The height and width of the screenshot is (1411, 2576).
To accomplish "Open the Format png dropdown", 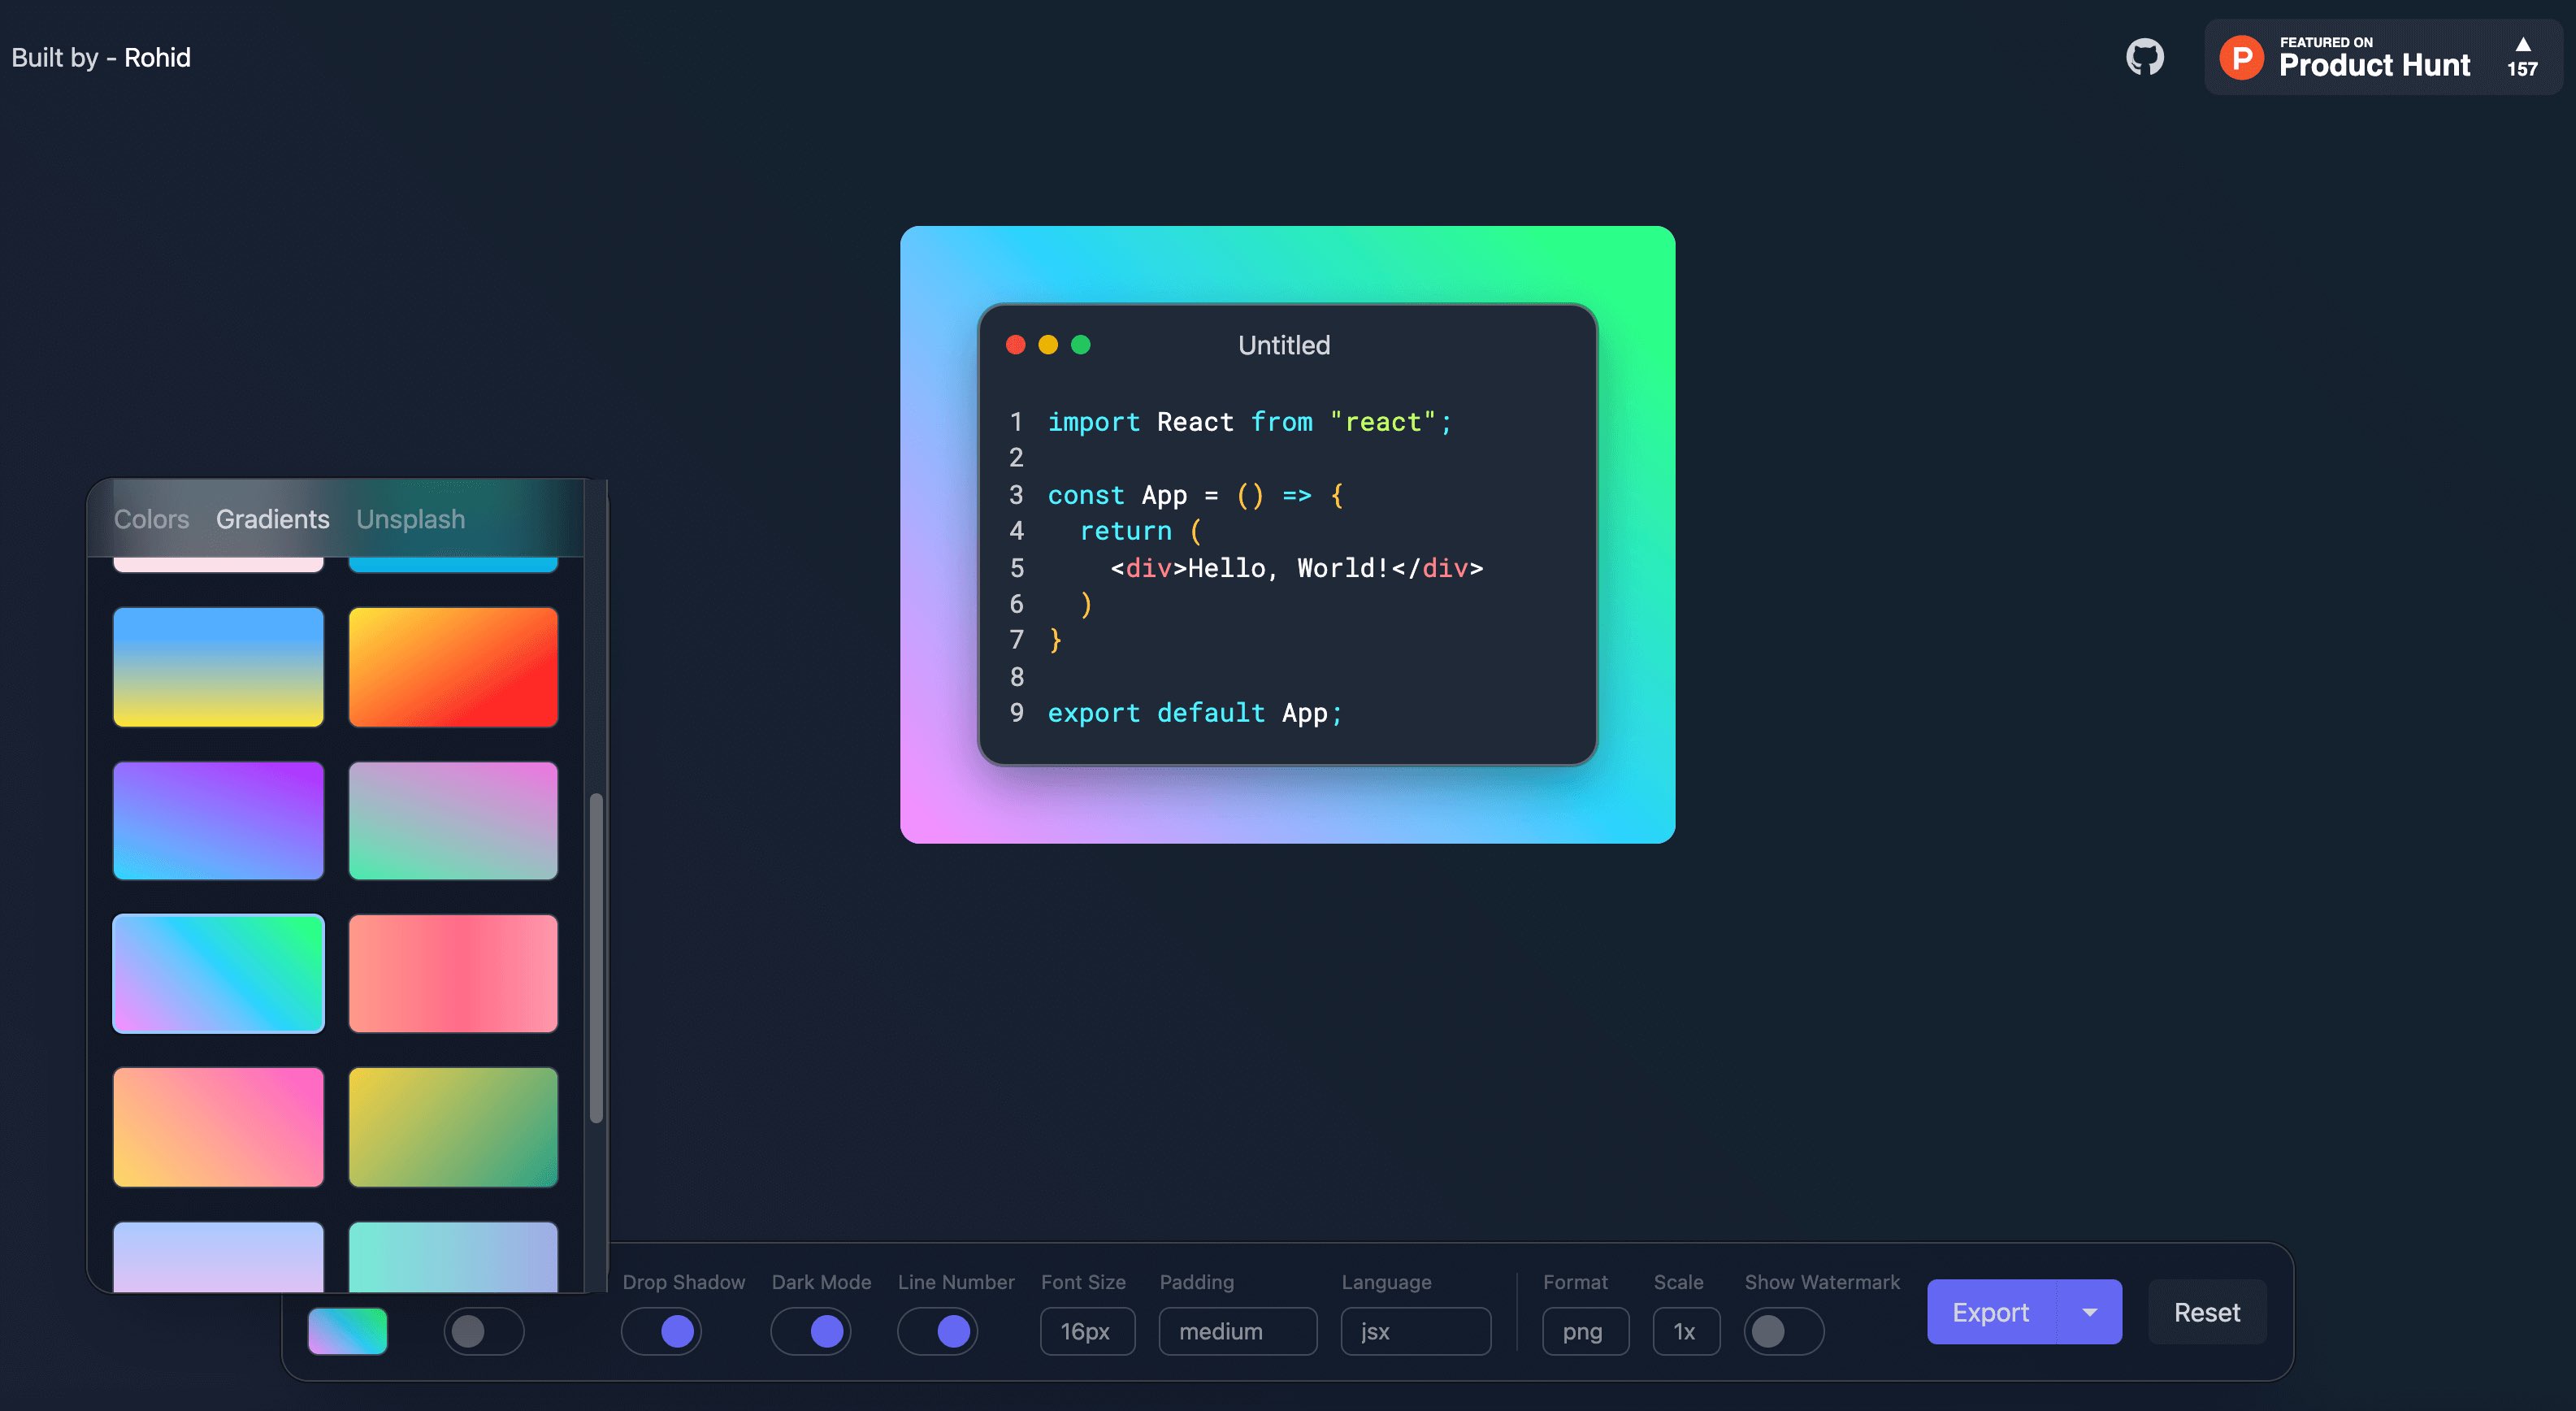I will tap(1585, 1331).
